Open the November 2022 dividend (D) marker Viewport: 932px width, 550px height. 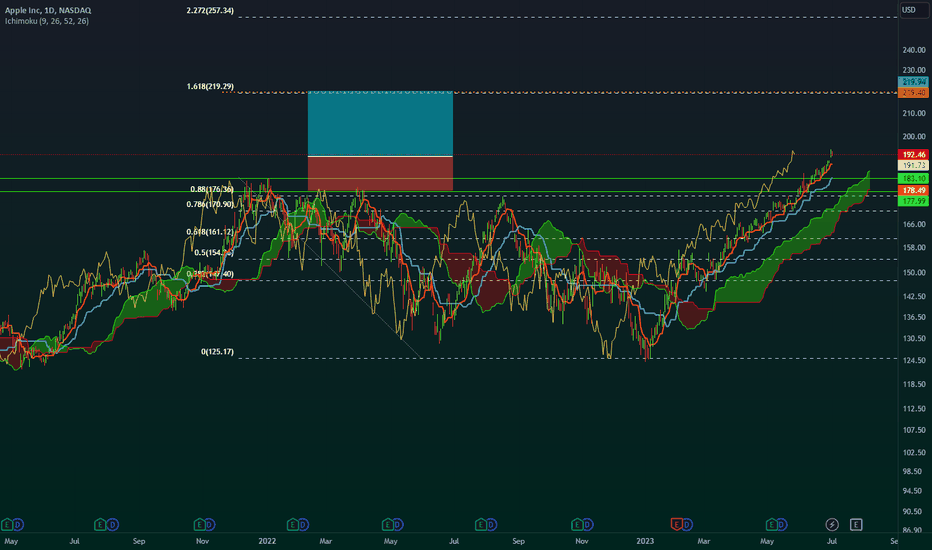pos(587,524)
